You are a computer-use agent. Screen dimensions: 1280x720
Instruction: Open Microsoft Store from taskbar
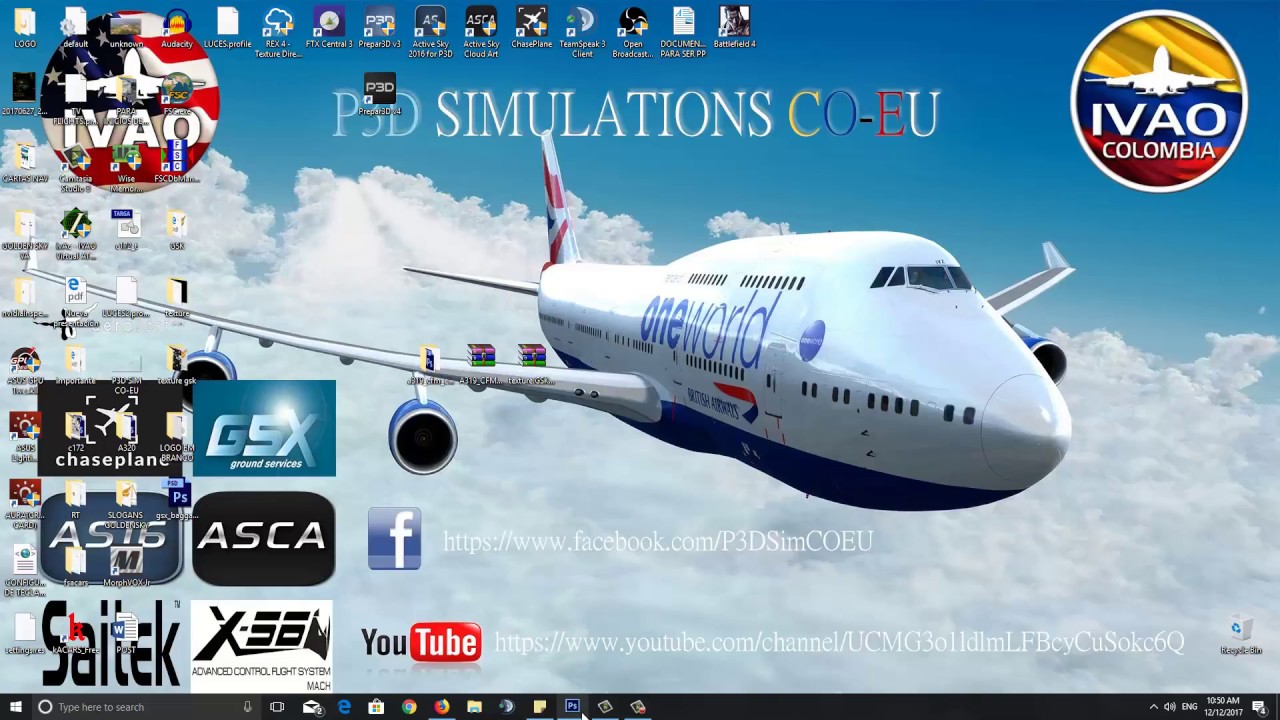pos(376,707)
